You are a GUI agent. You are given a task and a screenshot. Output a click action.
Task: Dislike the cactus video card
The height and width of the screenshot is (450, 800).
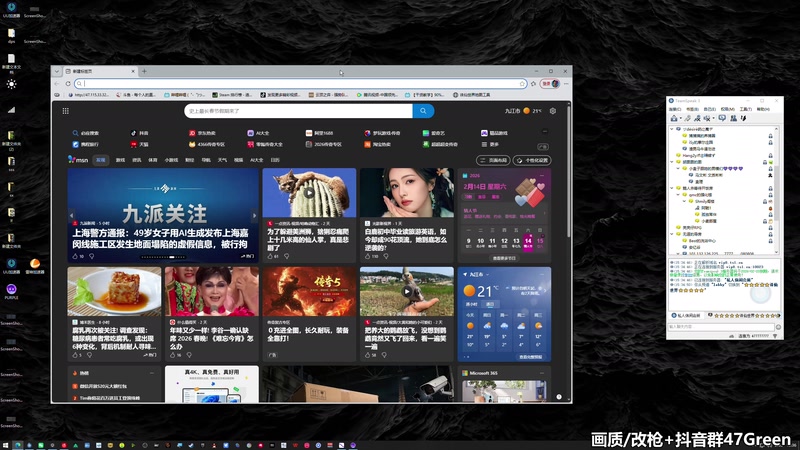pos(287,256)
